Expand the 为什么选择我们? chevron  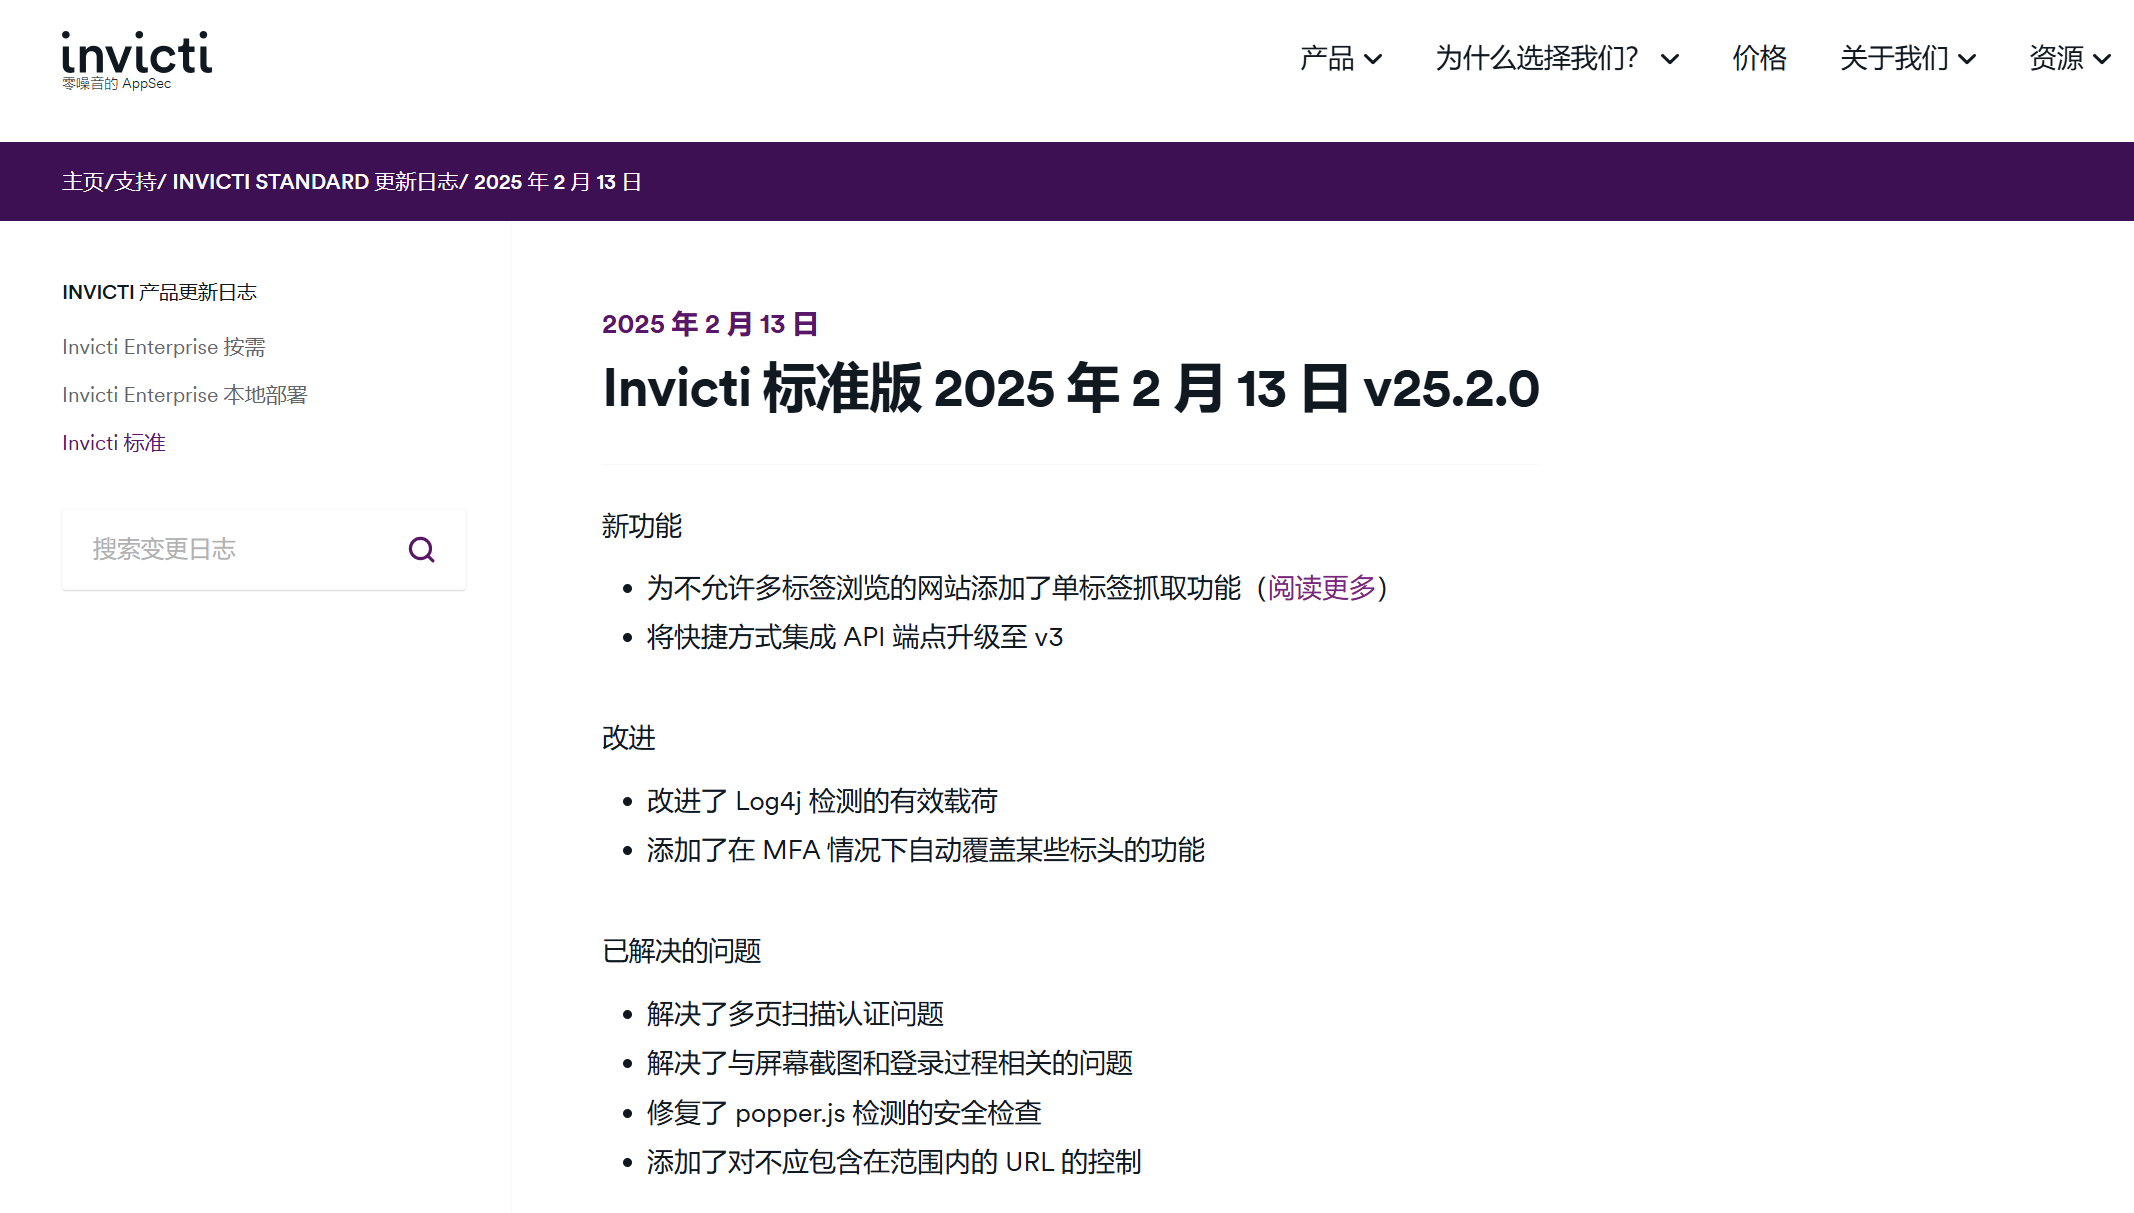pyautogui.click(x=1669, y=59)
